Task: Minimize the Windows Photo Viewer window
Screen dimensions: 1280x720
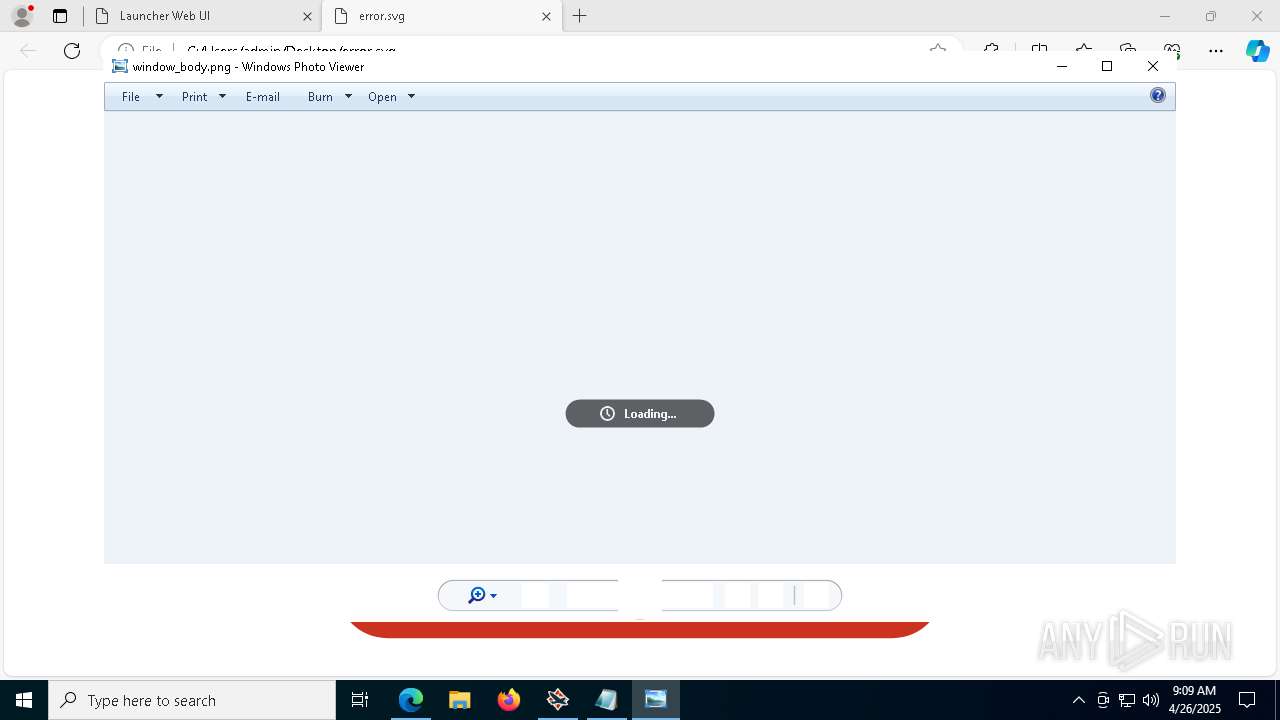Action: [1062, 66]
